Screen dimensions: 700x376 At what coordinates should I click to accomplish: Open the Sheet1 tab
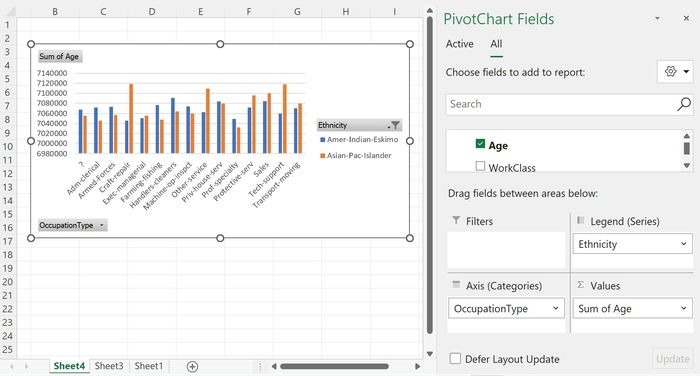[x=149, y=366]
